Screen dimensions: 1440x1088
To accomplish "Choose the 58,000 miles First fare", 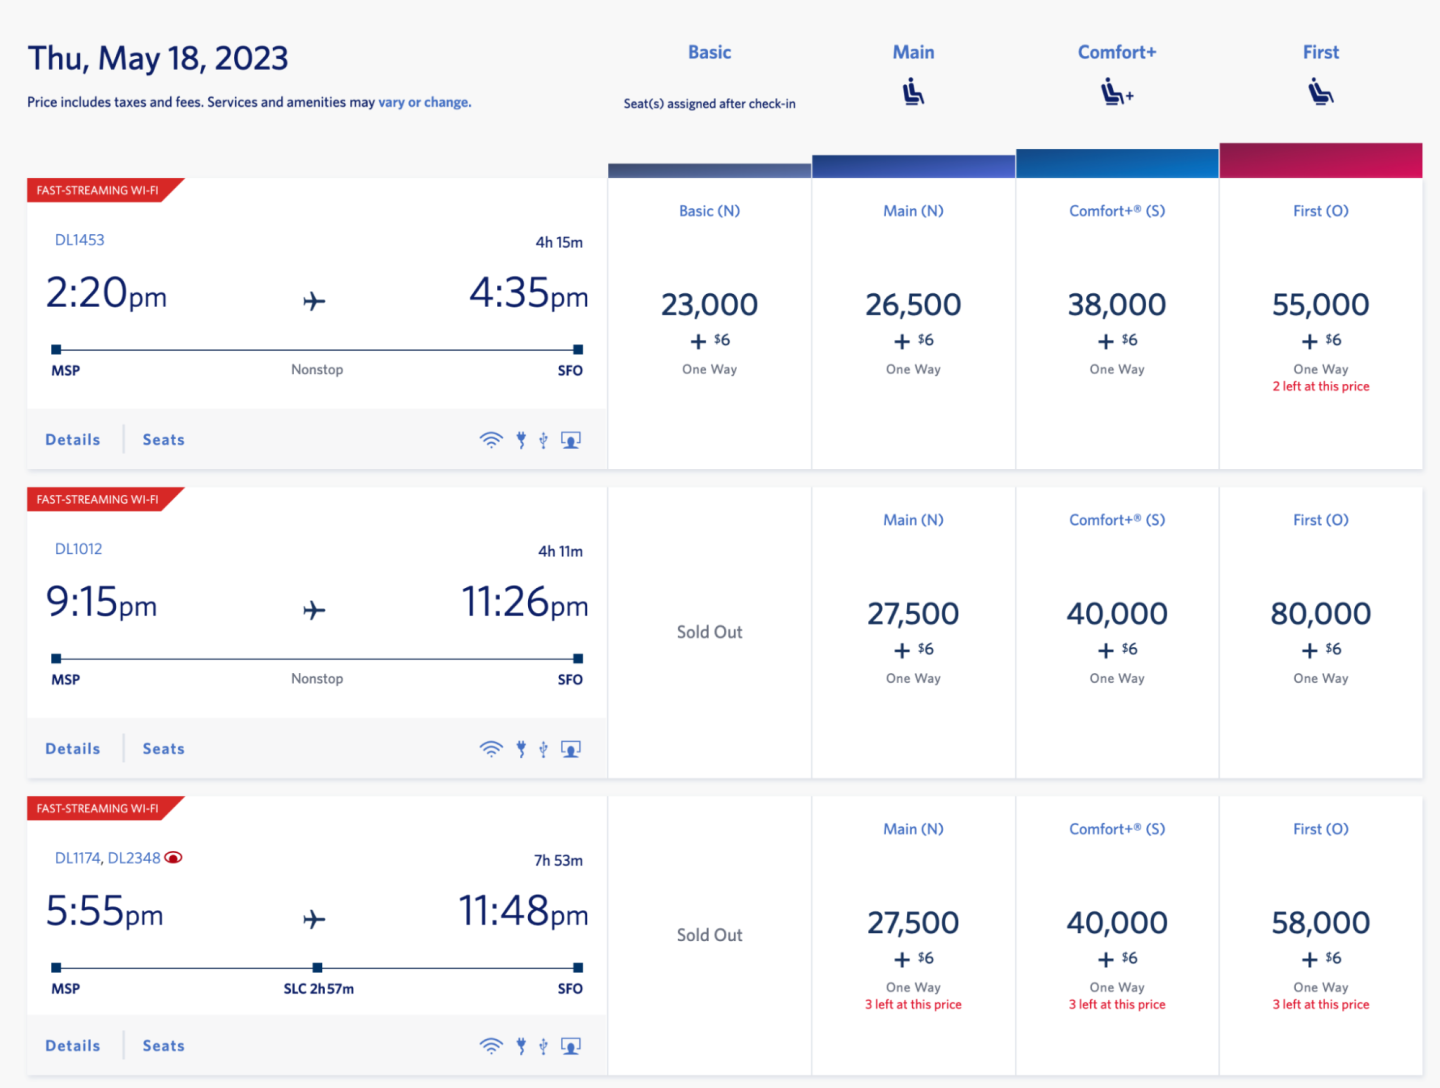I will point(1320,923).
